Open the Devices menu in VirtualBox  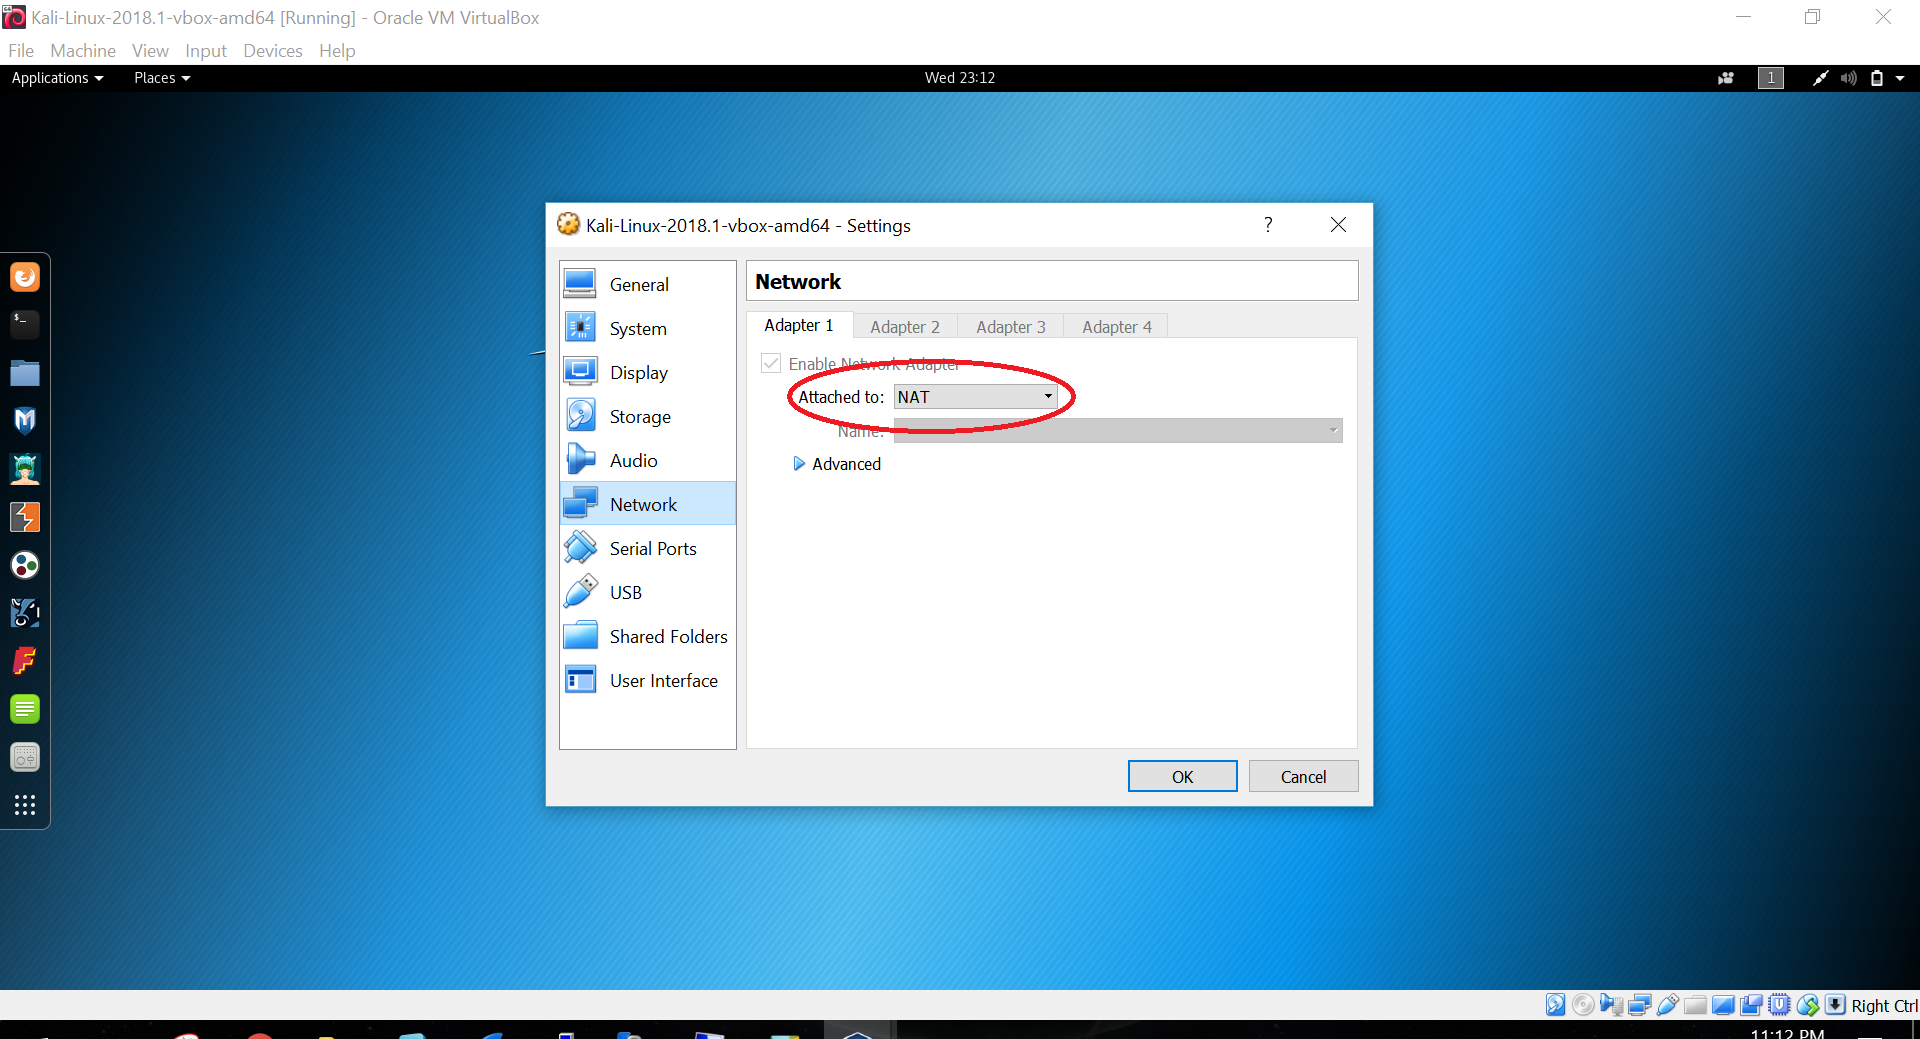pyautogui.click(x=272, y=51)
